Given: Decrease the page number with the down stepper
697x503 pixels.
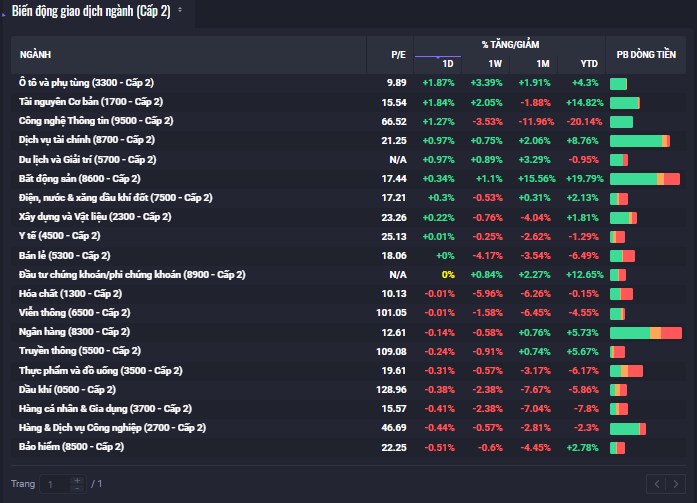Looking at the screenshot, I should [x=76, y=488].
